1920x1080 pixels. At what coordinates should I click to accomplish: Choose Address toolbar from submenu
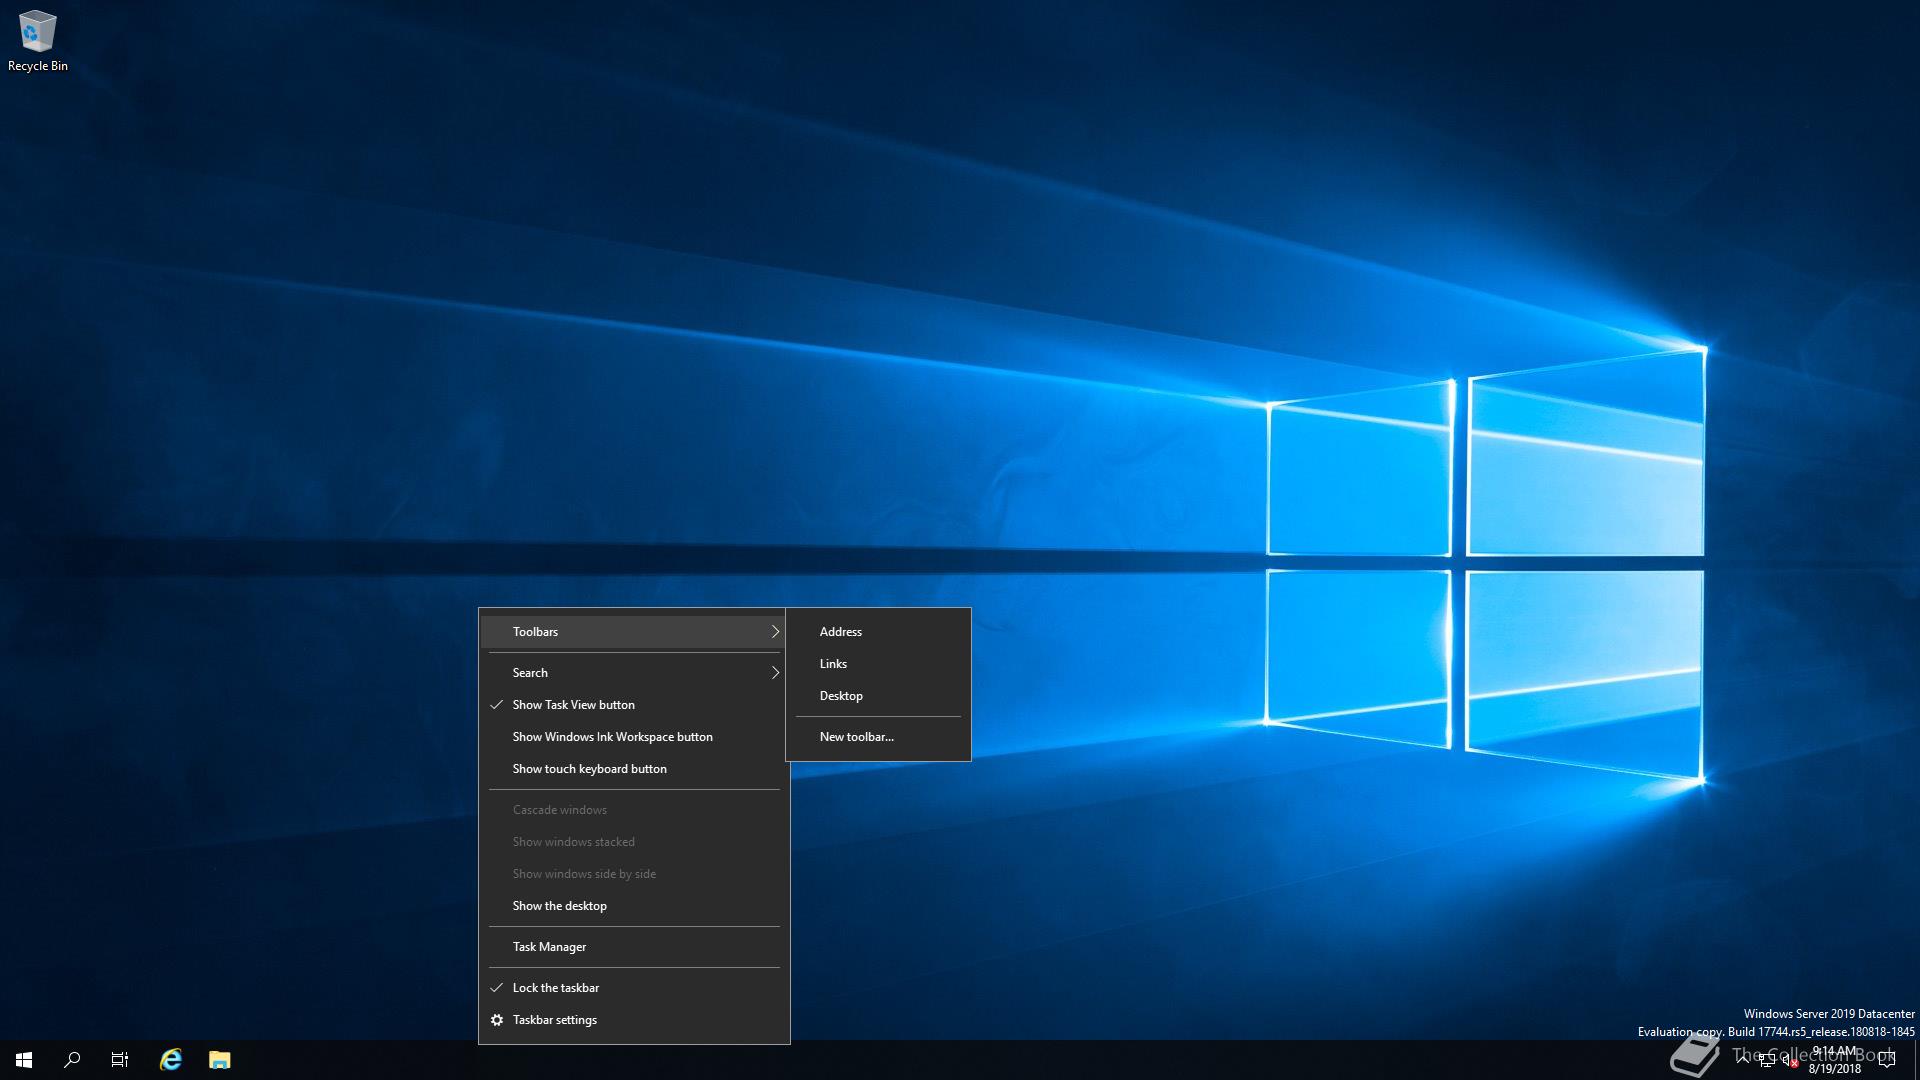(x=840, y=632)
